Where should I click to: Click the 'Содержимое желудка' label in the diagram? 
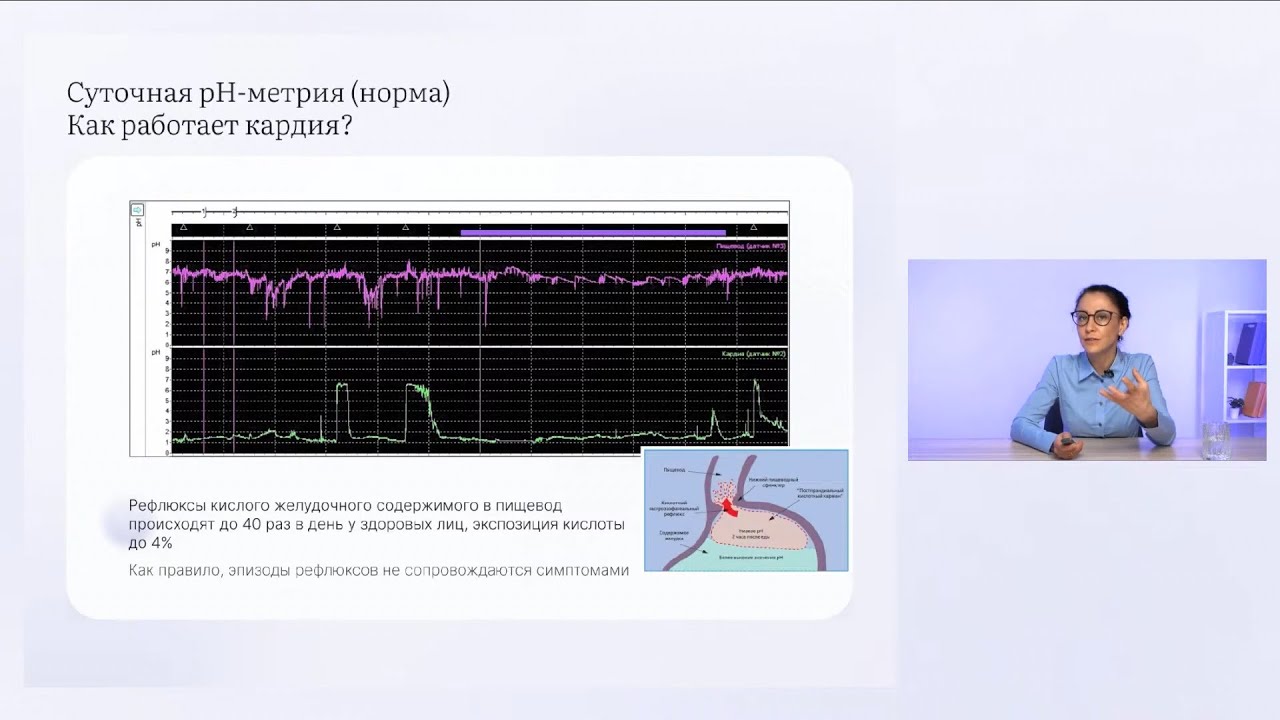click(674, 536)
